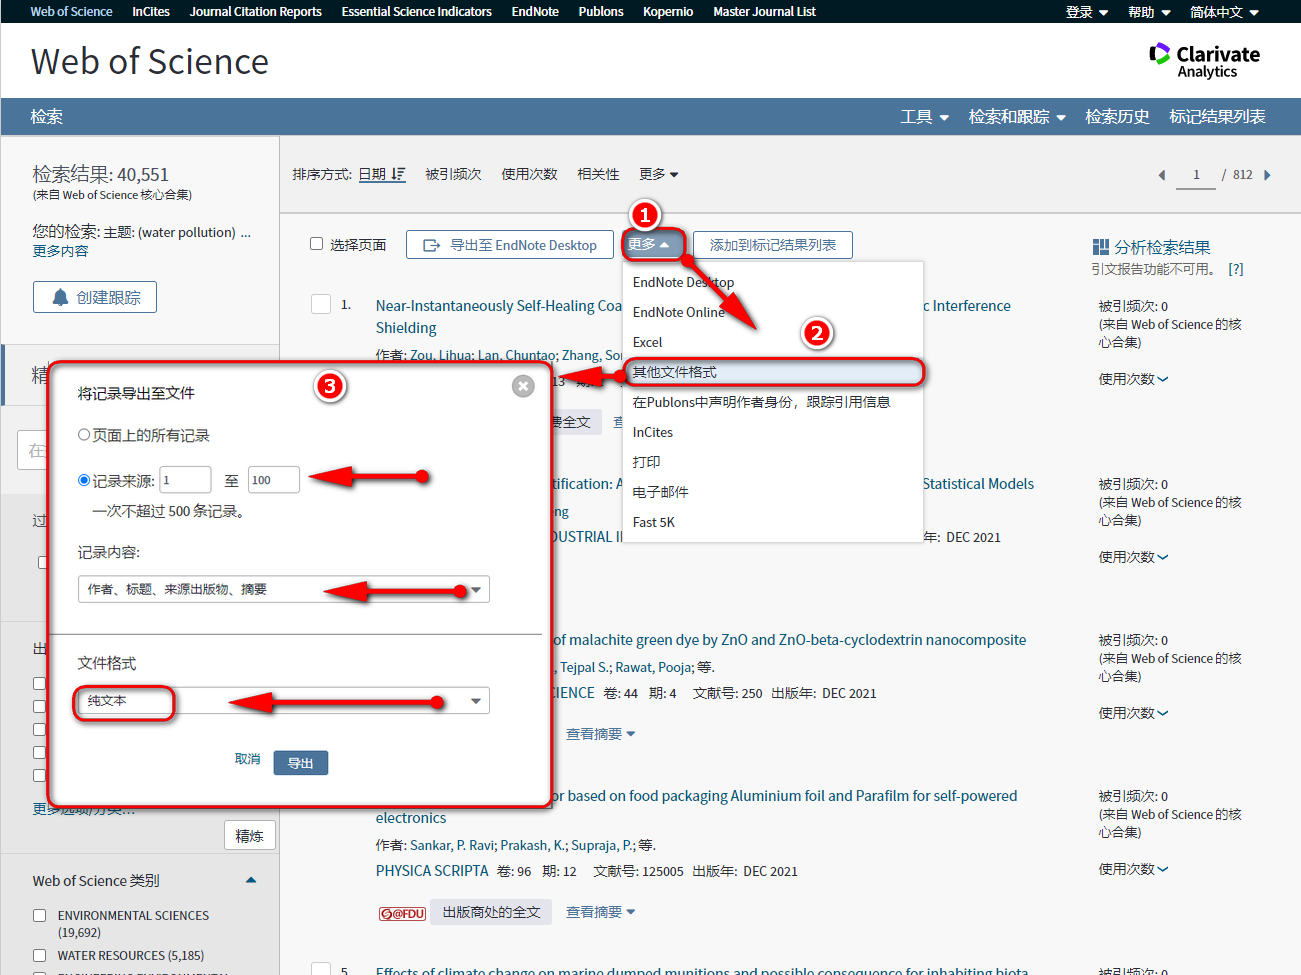
Task: Open the 简体中文 language dropdown
Action: (1224, 12)
